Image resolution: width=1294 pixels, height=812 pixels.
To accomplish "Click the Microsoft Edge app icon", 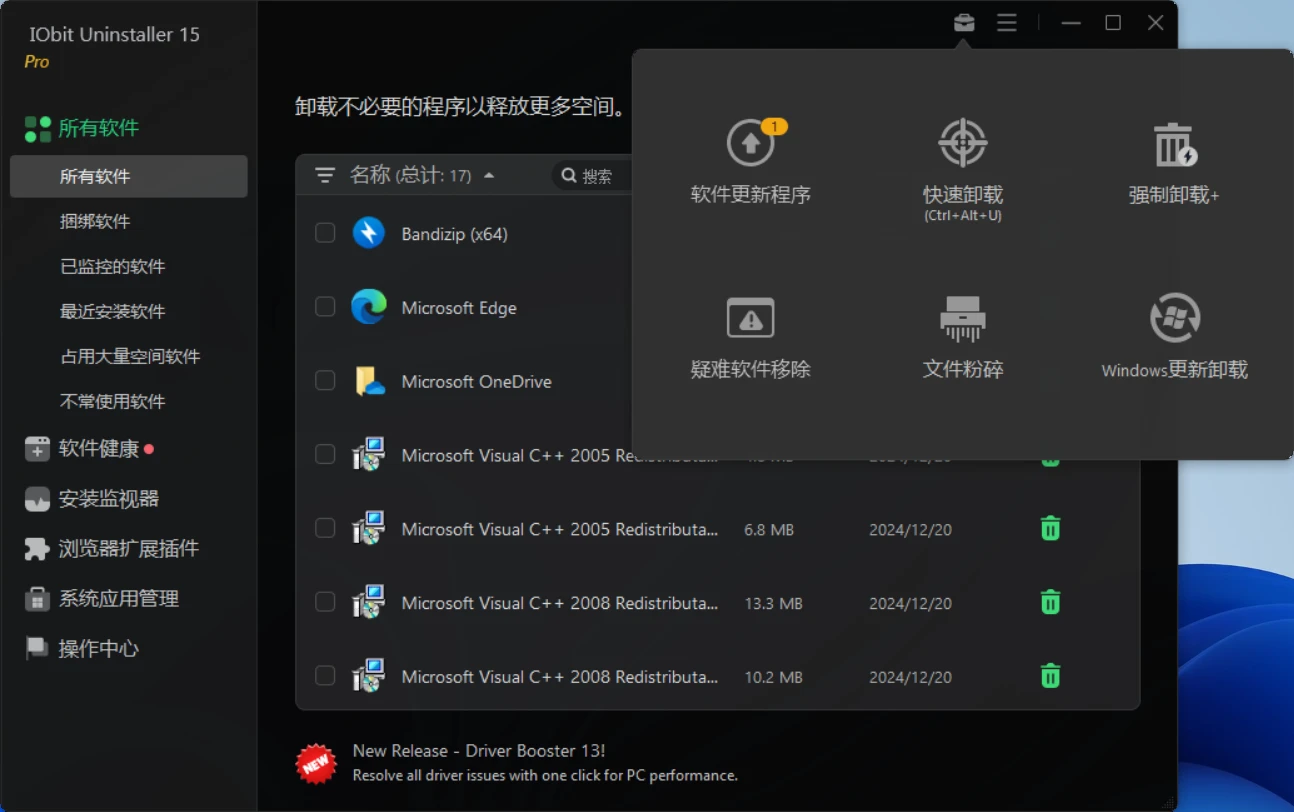I will (x=369, y=307).
